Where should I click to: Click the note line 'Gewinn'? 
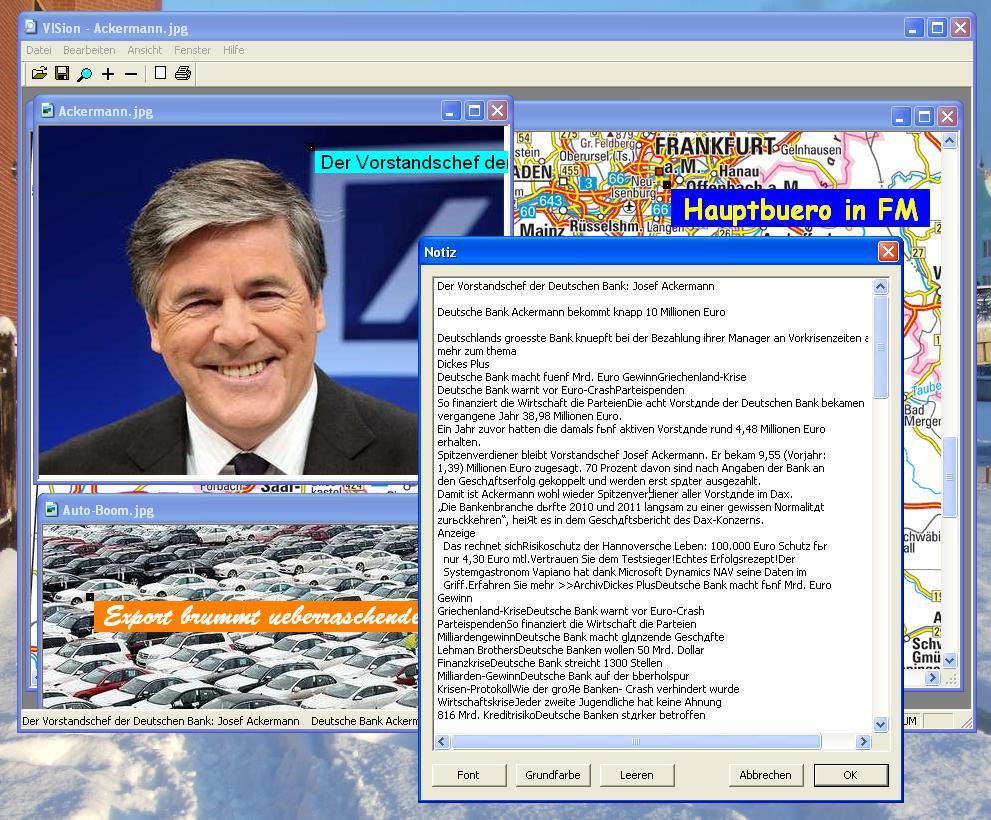pyautogui.click(x=454, y=598)
